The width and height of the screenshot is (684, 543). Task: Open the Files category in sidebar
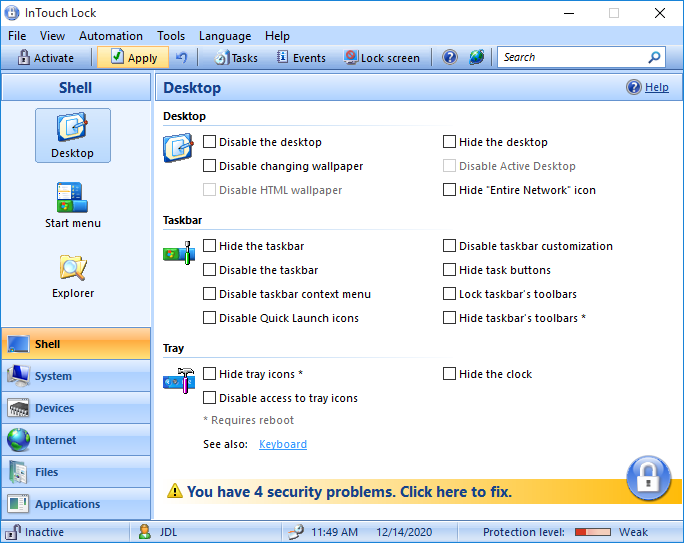coord(76,472)
